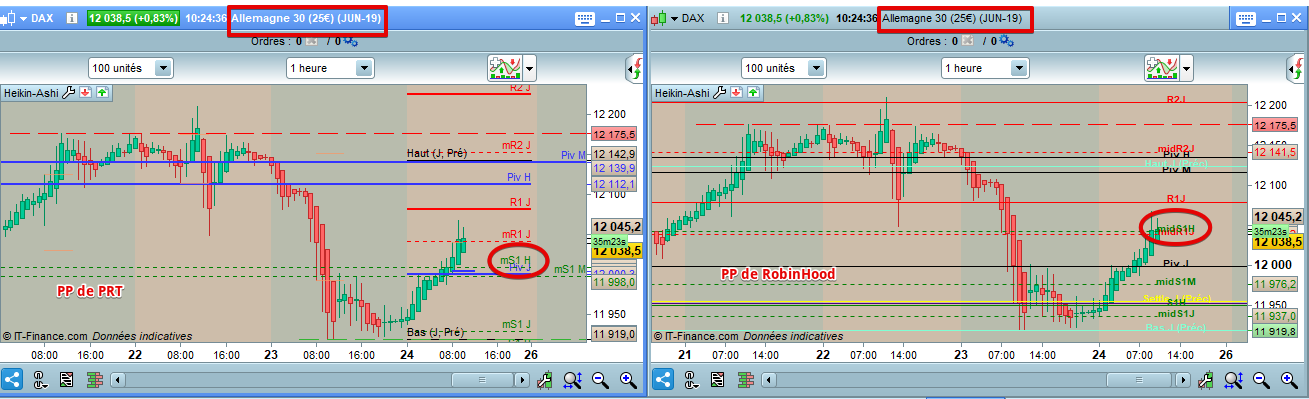Click the indicators button in right chart toolbar
The image size is (1309, 399).
click(x=1161, y=68)
